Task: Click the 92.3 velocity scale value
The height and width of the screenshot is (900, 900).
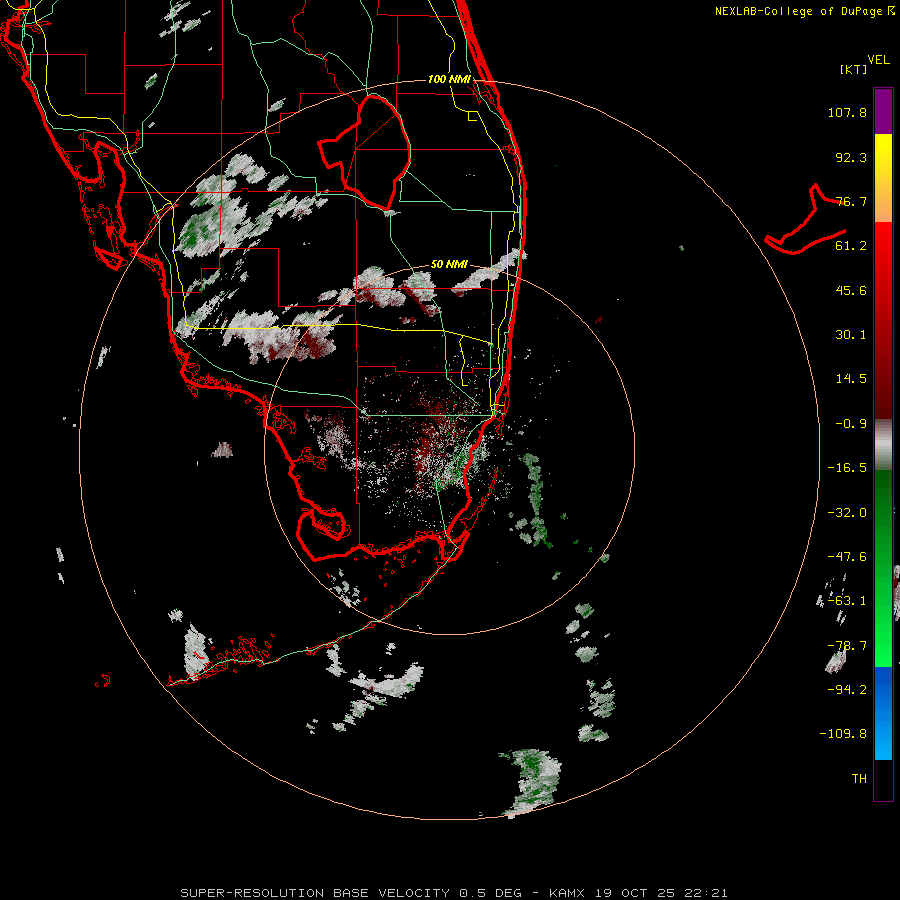Action: pyautogui.click(x=851, y=157)
